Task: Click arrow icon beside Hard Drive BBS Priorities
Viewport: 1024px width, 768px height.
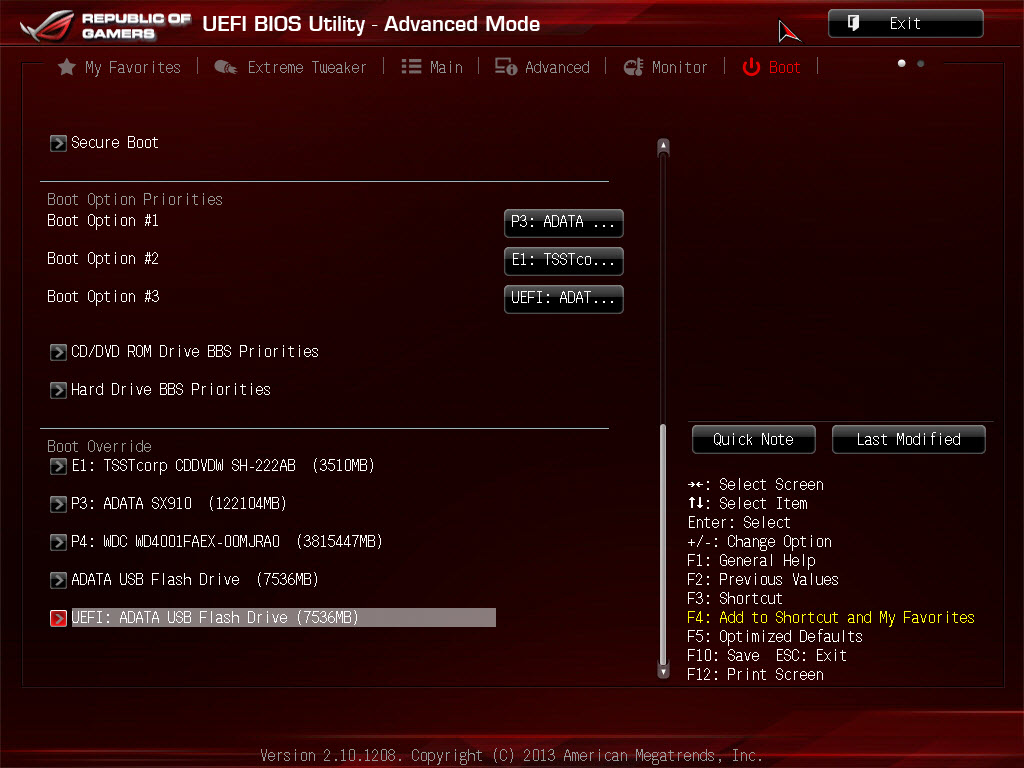Action: pyautogui.click(x=58, y=390)
